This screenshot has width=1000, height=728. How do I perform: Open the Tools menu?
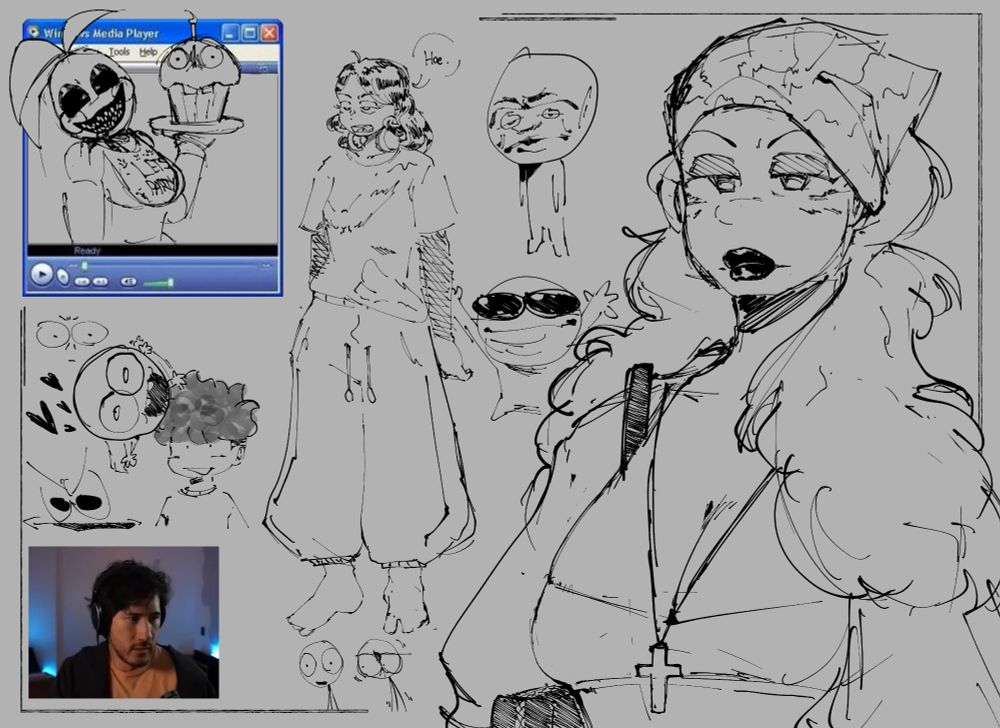tap(119, 52)
